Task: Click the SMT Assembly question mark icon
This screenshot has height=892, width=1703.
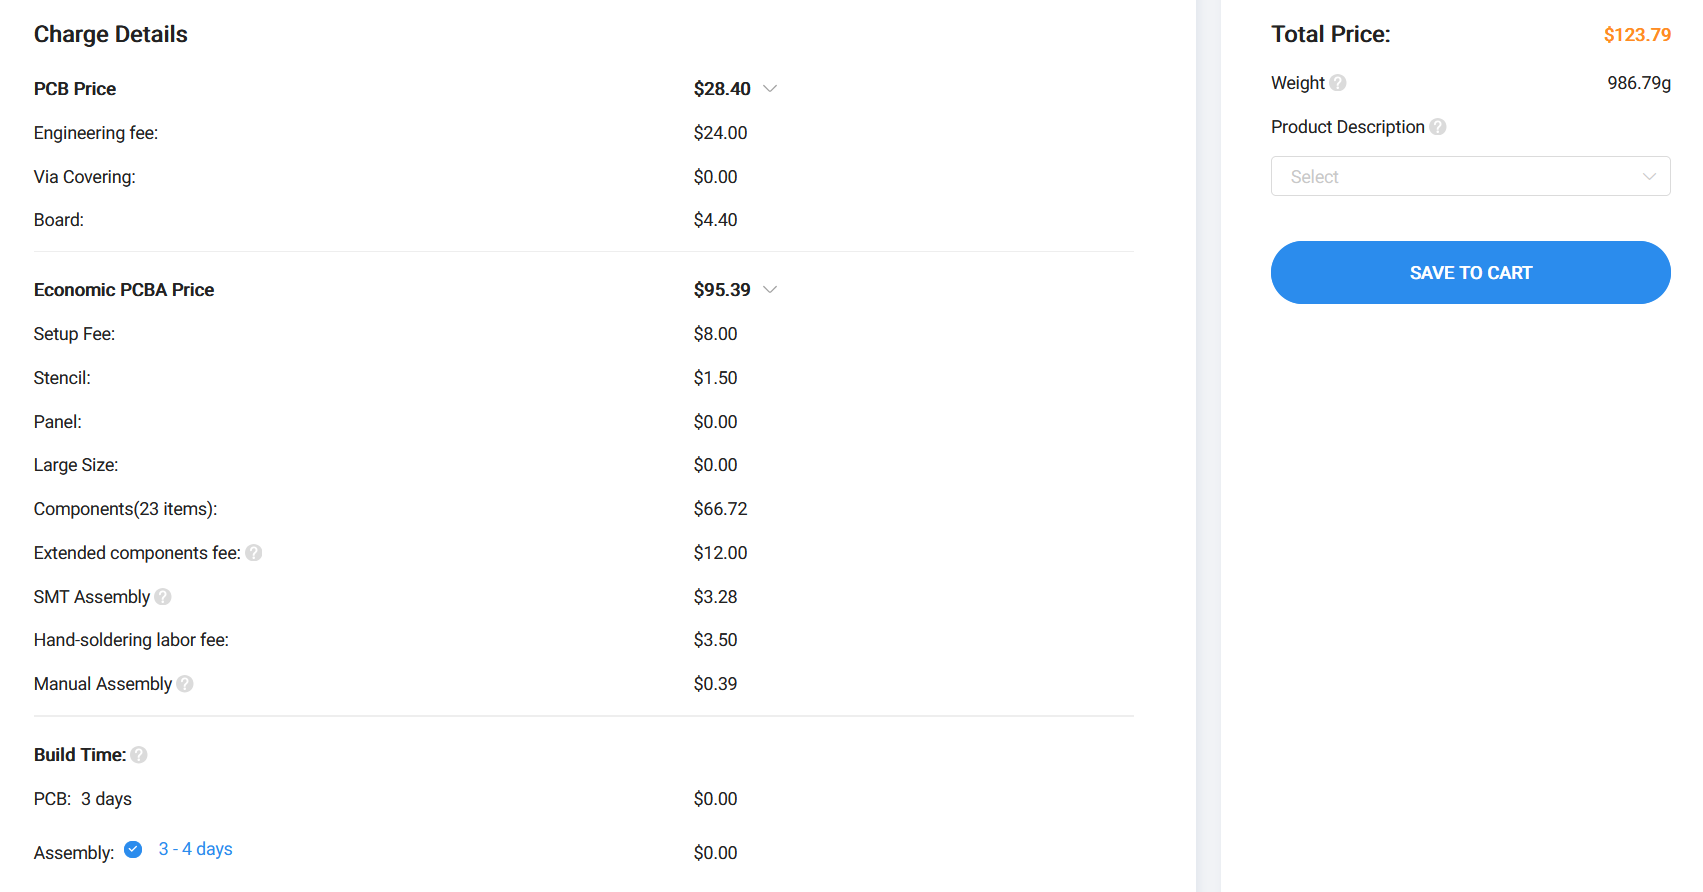Action: click(x=163, y=597)
